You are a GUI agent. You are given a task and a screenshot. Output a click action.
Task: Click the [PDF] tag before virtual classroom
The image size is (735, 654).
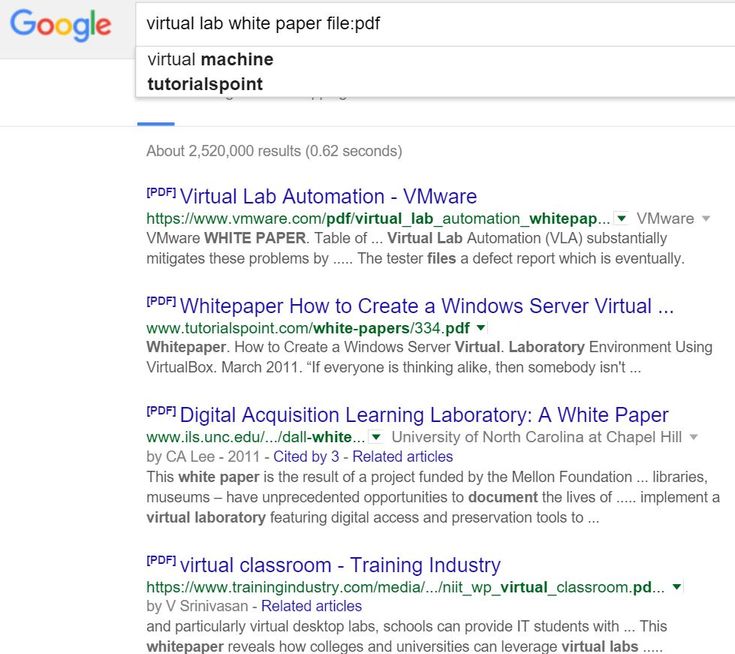[161, 561]
